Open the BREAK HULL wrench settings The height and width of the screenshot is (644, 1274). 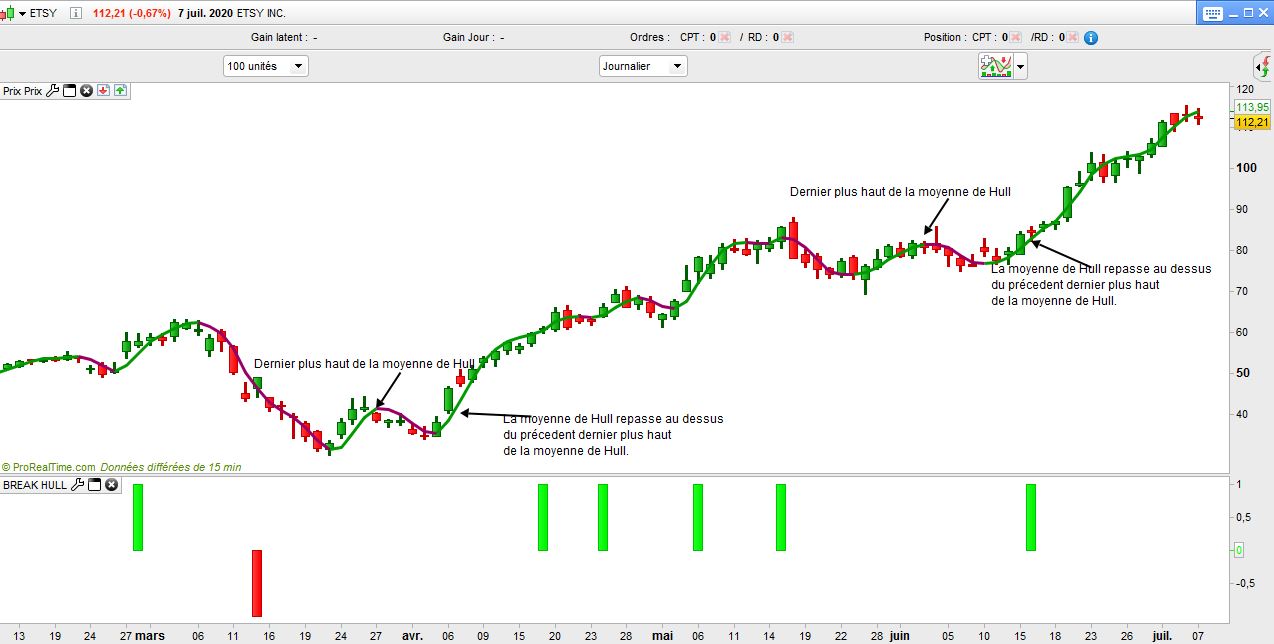coord(77,485)
